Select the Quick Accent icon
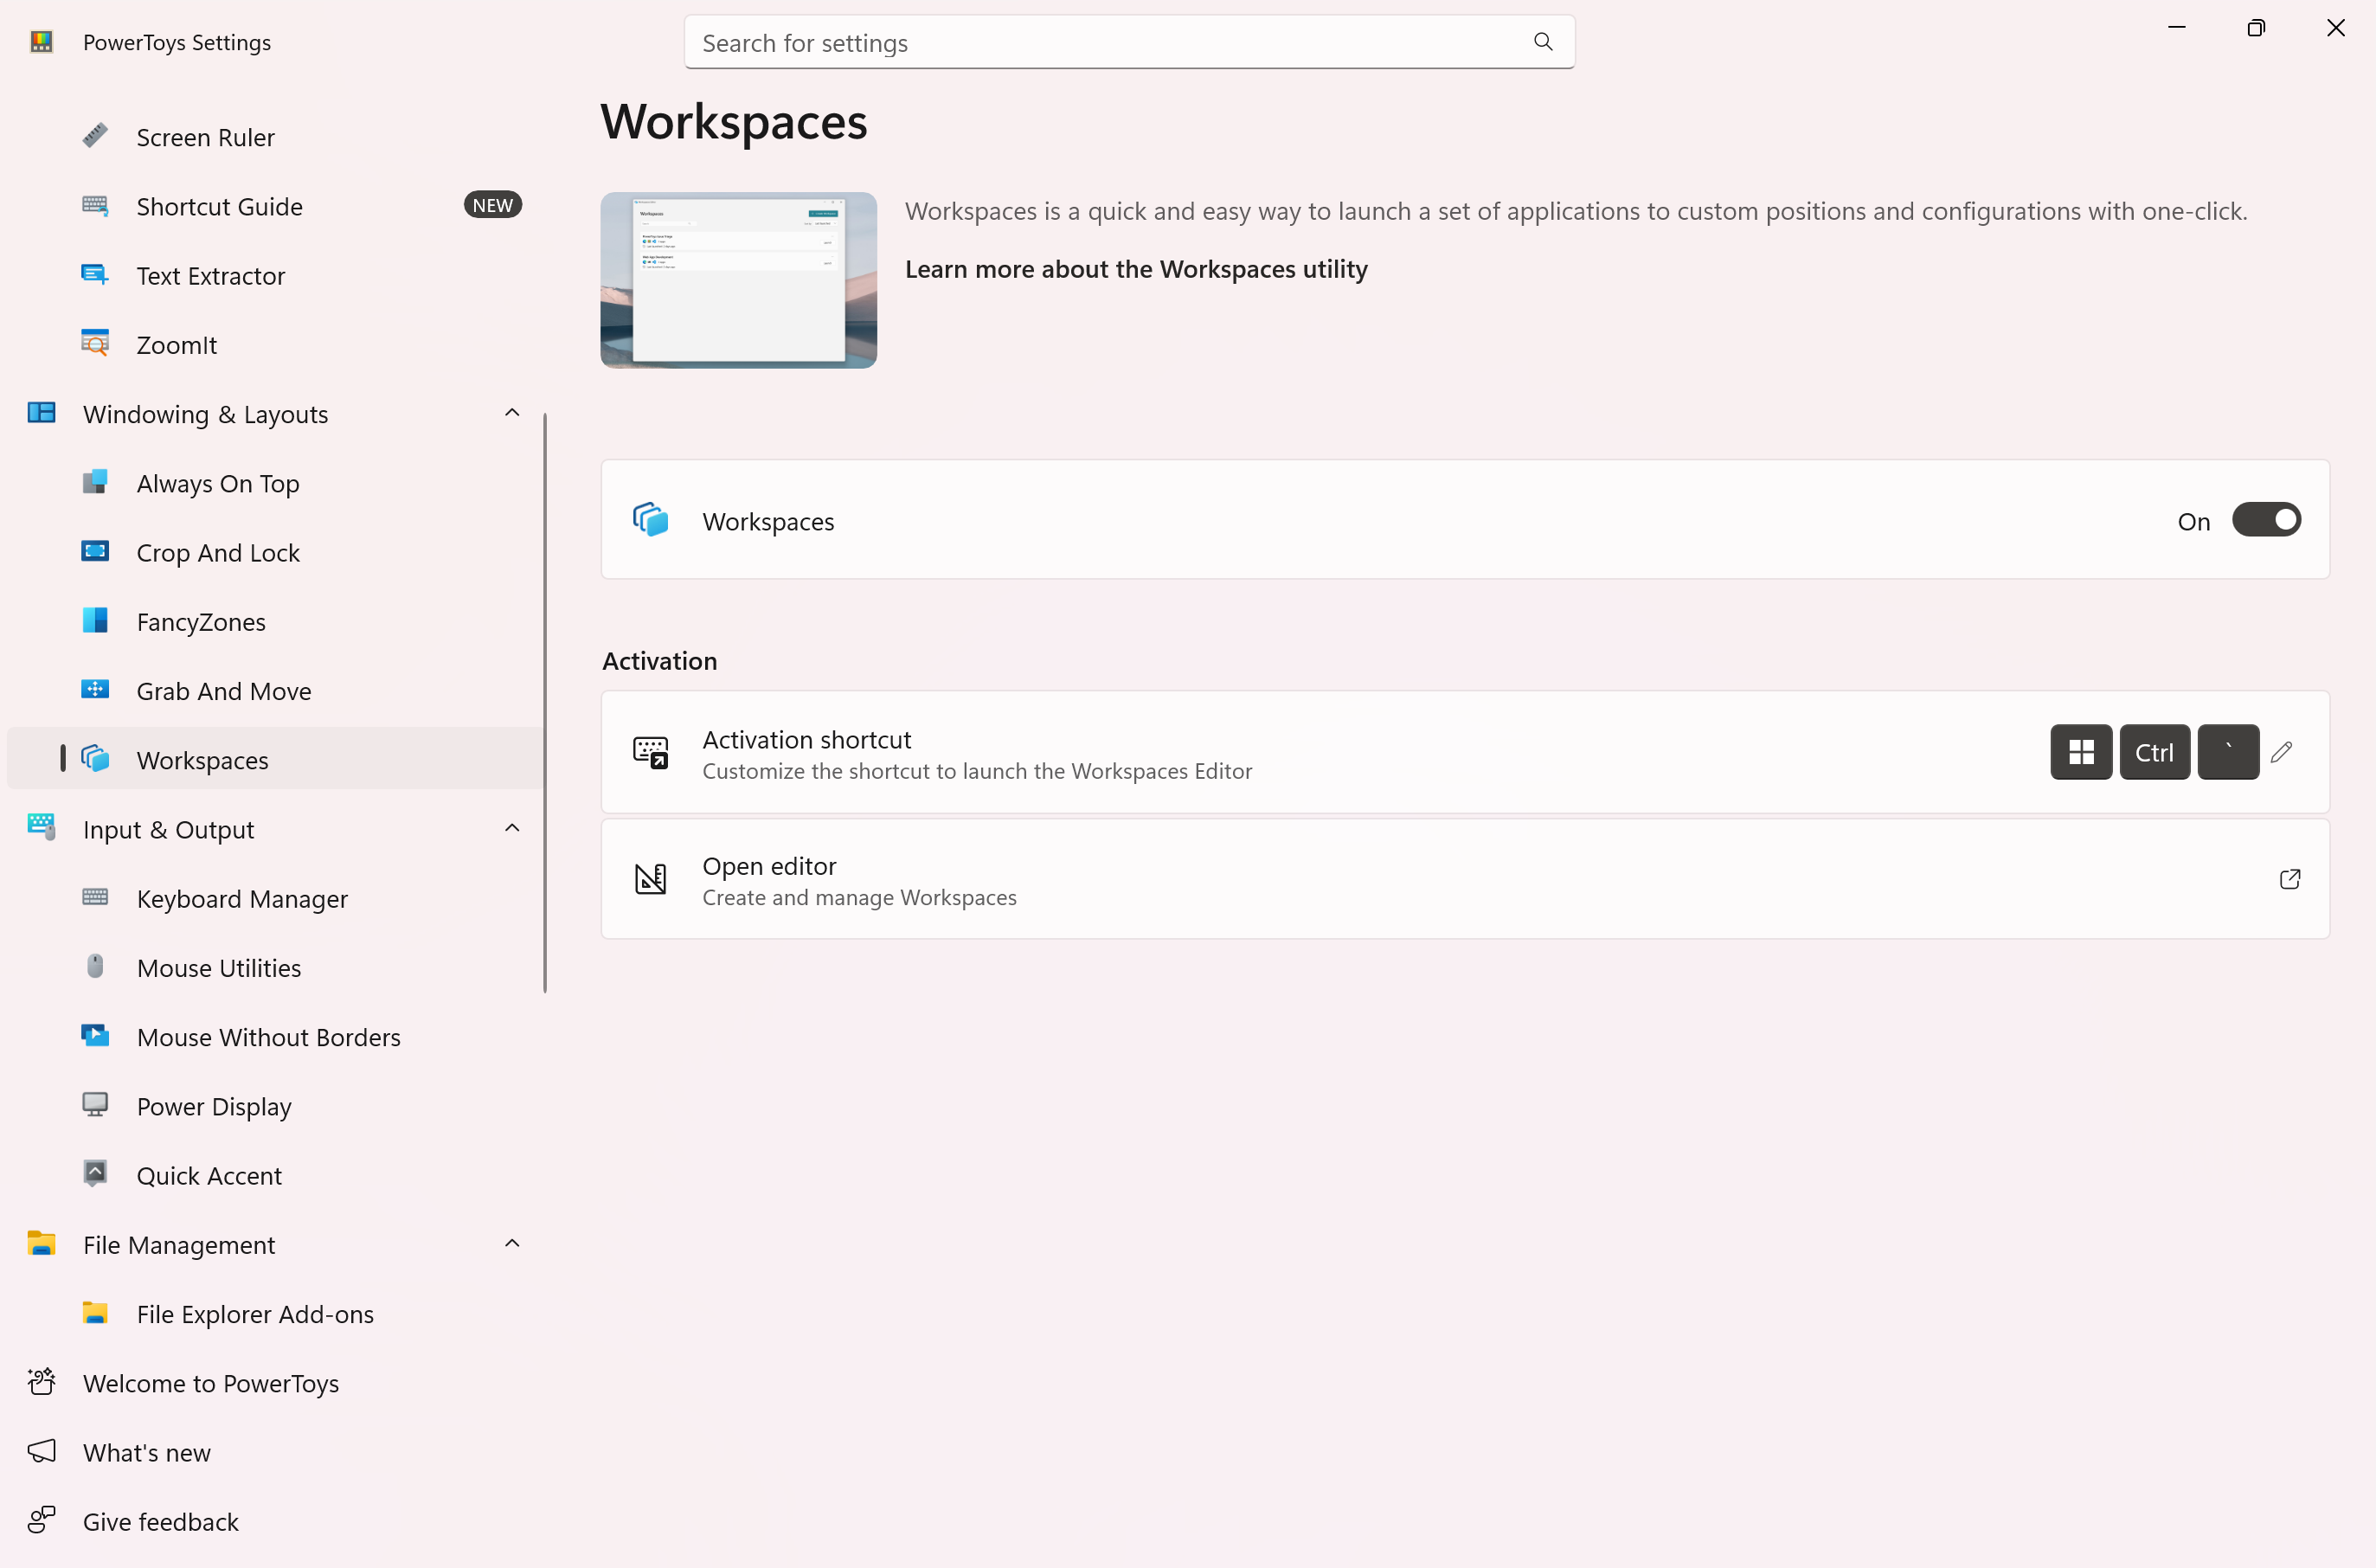2376x1568 pixels. pos(95,1173)
